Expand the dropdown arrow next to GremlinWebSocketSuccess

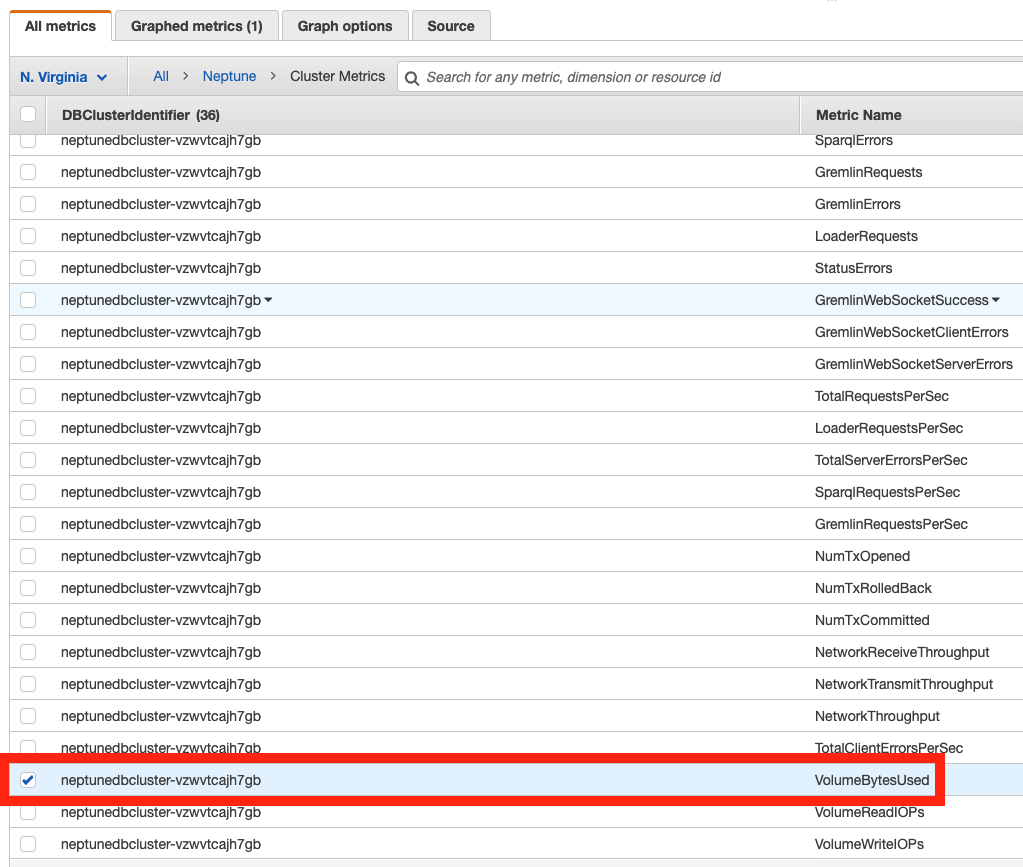tap(996, 300)
